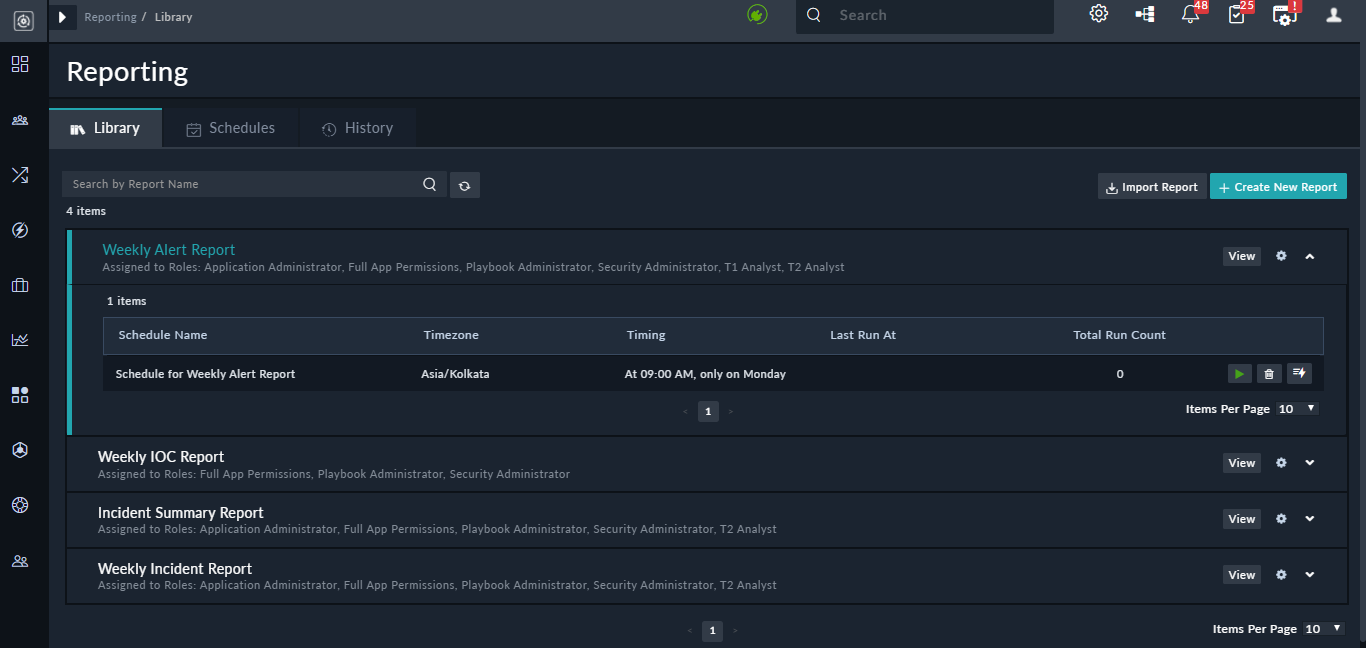Expand the Weekly IOC Report row

tap(1310, 463)
